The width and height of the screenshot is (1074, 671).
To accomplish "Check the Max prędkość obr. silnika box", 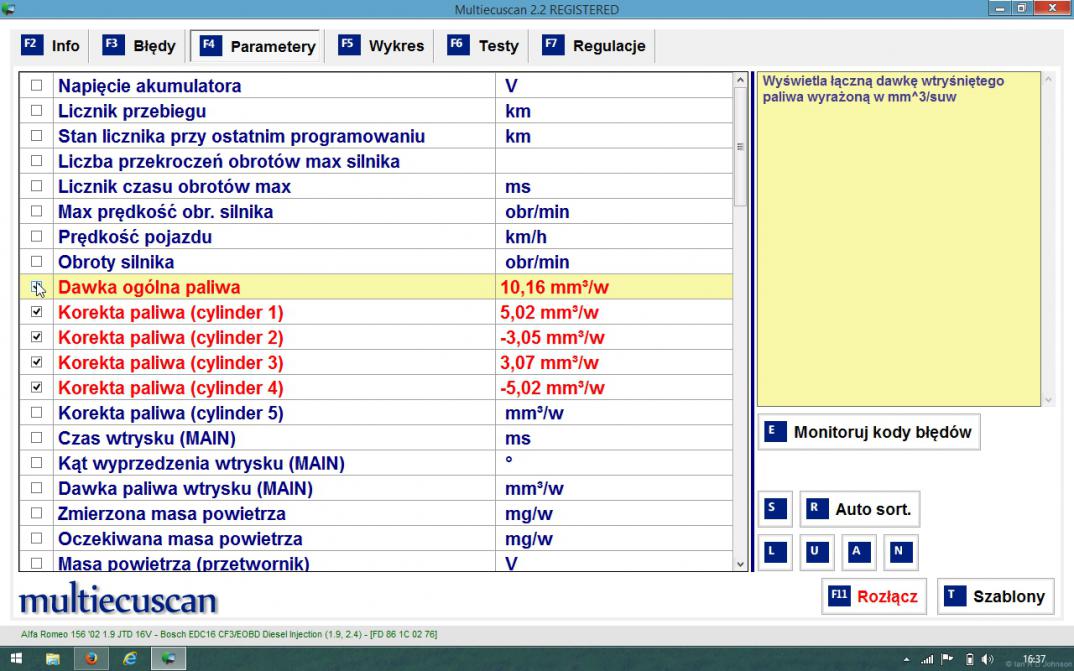I will pyautogui.click(x=36, y=211).
